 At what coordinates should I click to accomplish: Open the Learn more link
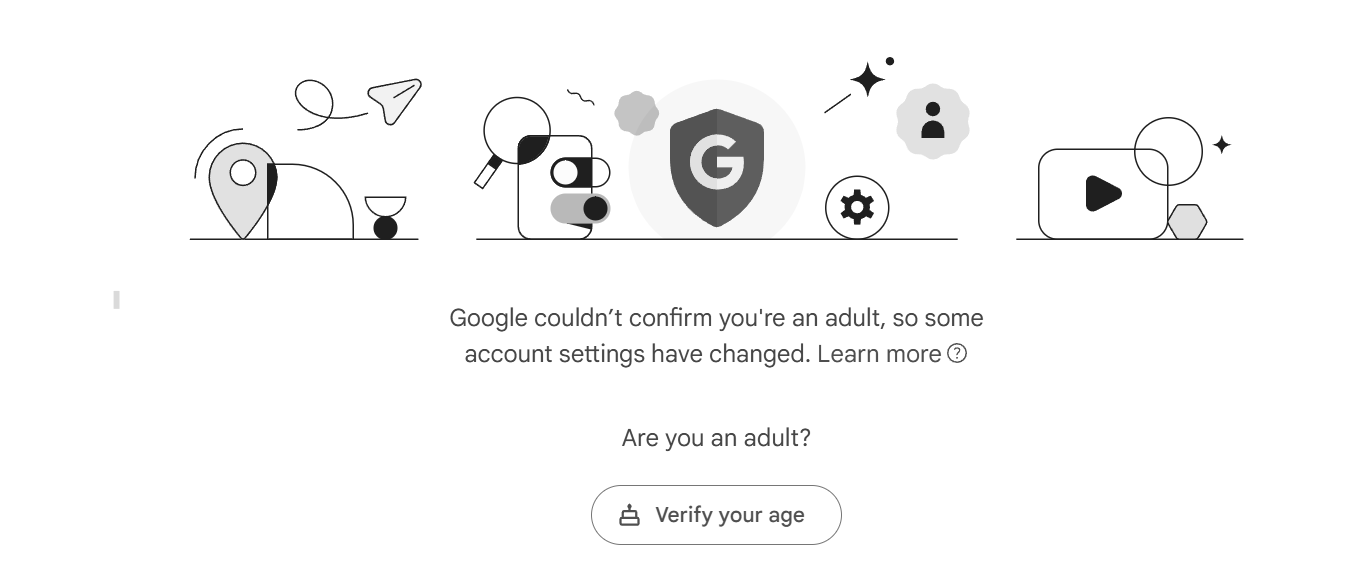click(x=879, y=354)
